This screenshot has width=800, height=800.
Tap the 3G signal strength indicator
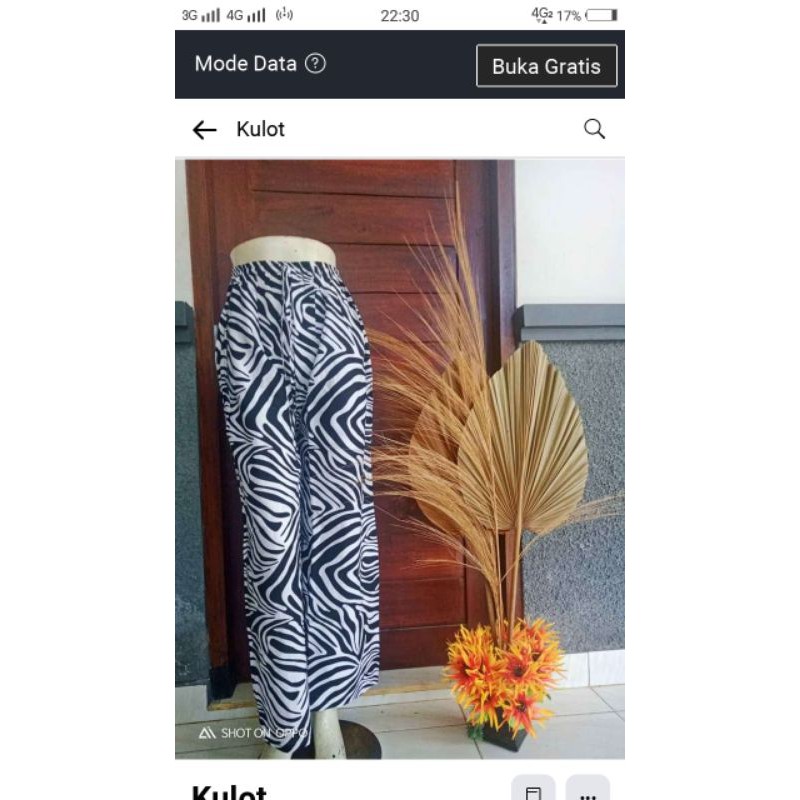201,15
